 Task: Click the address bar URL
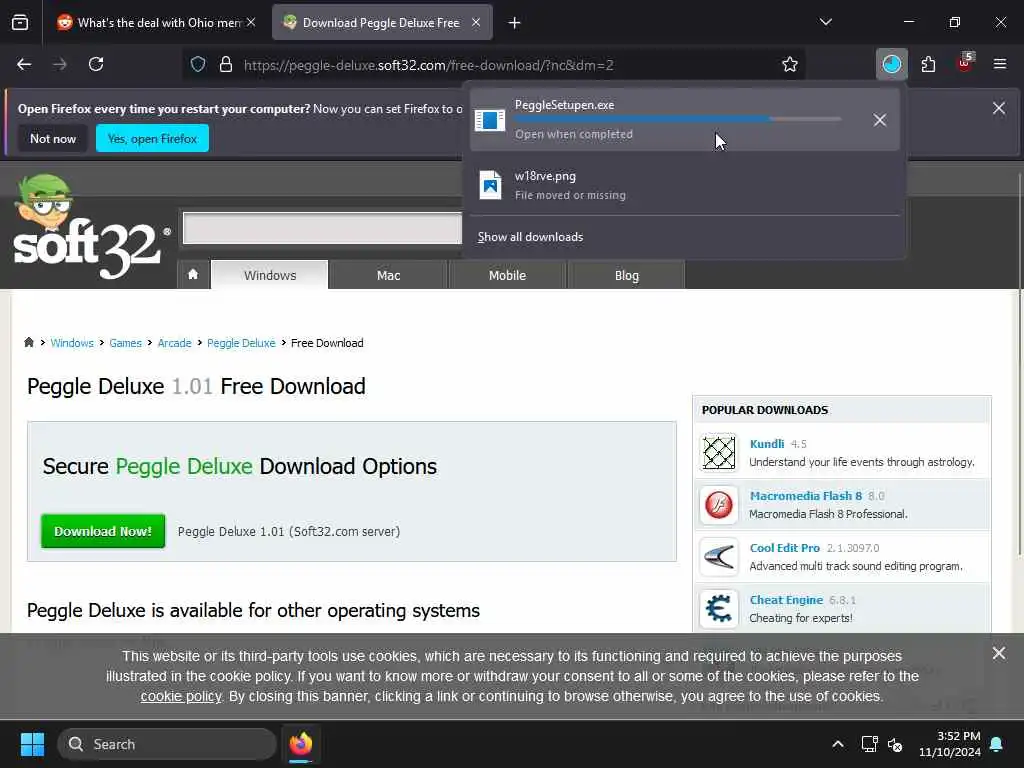(x=428, y=65)
